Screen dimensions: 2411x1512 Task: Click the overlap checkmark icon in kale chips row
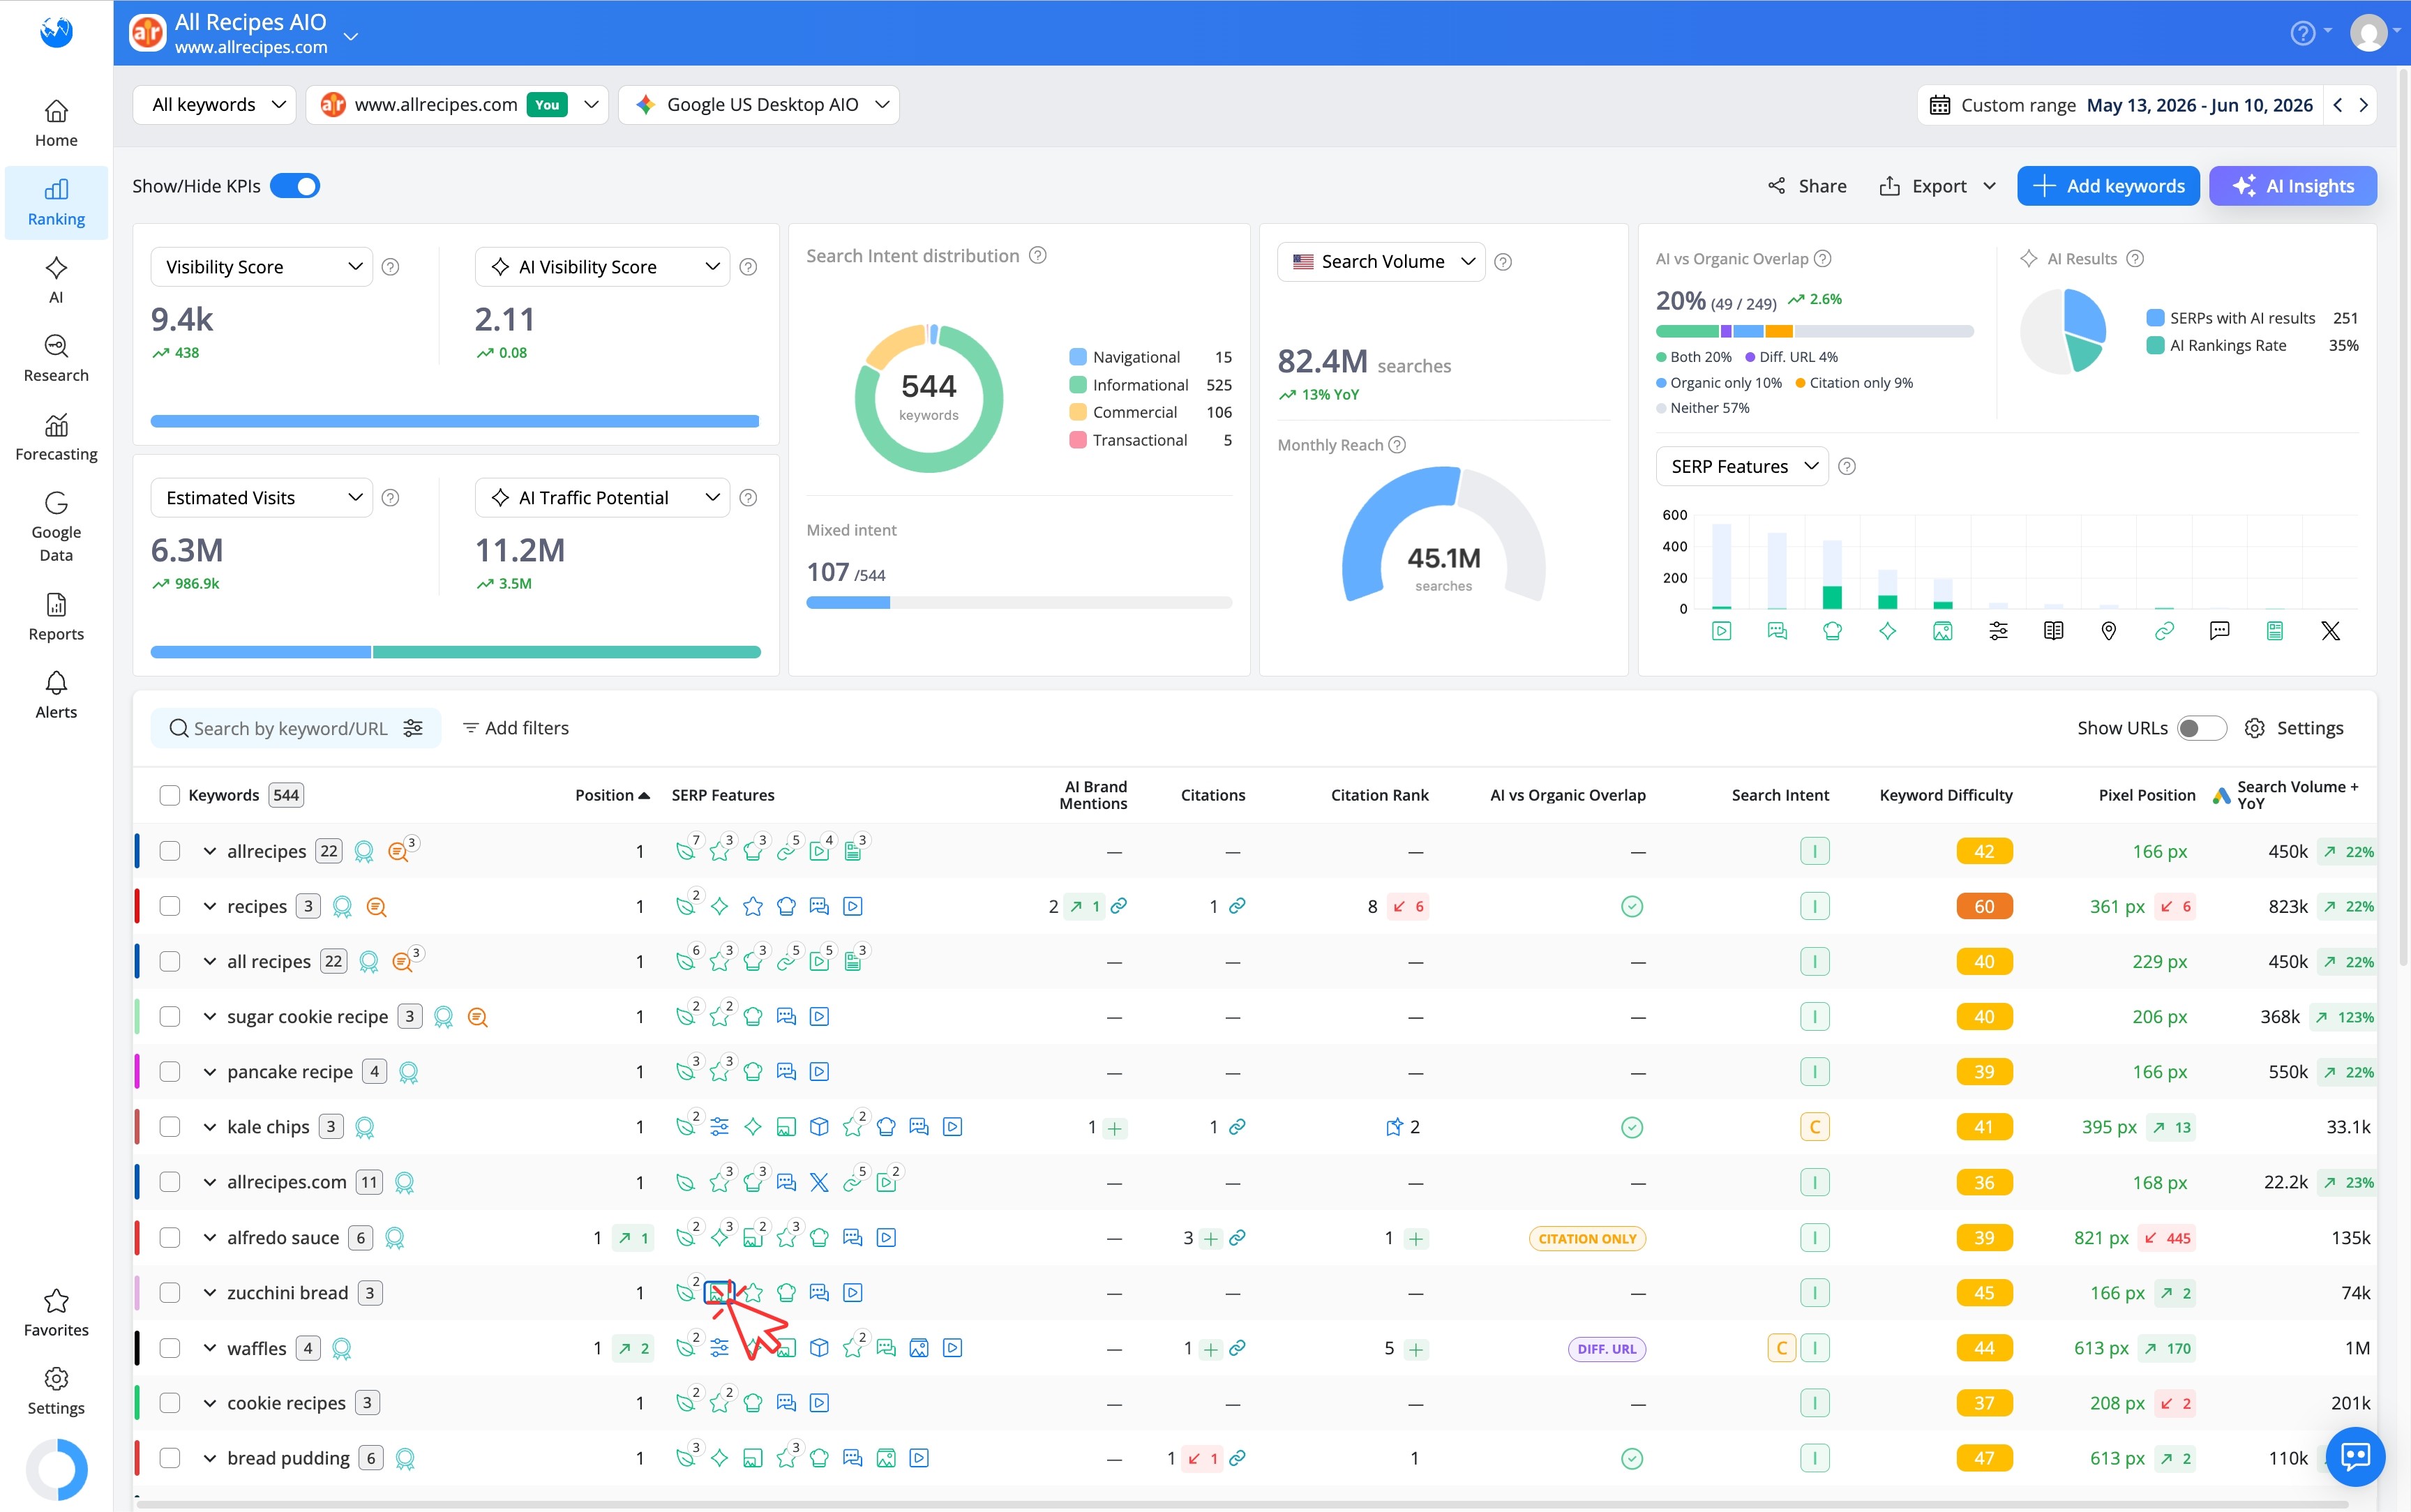pos(1632,1128)
